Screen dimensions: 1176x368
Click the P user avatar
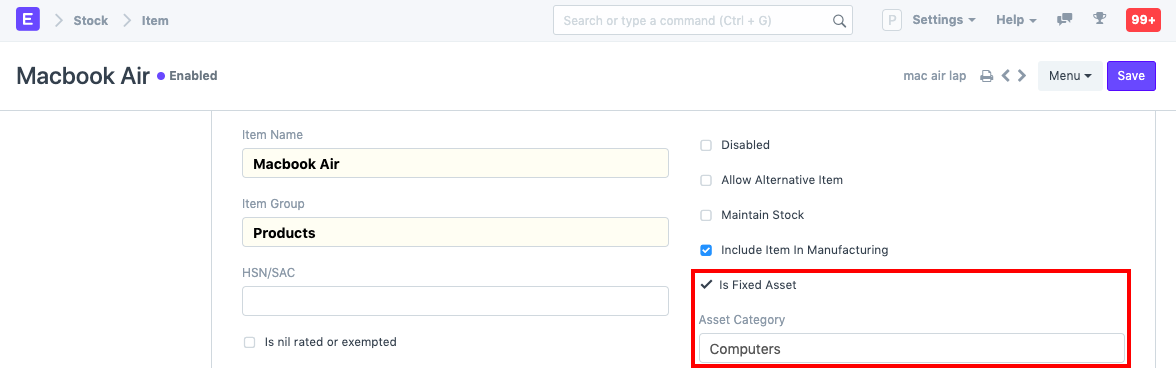coord(891,20)
